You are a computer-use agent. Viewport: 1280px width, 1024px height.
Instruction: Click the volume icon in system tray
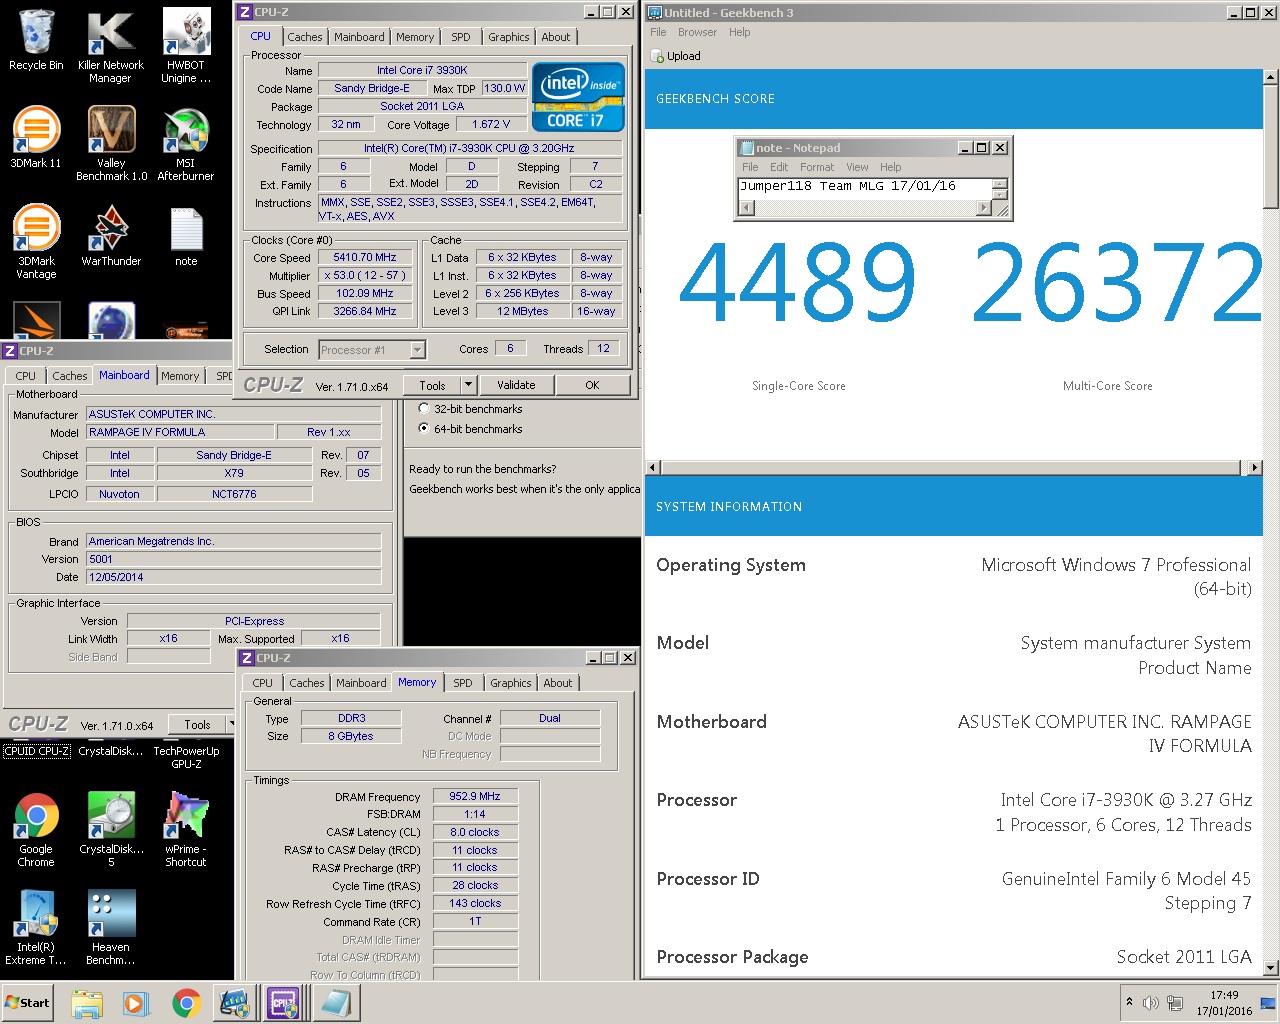tap(1150, 1002)
